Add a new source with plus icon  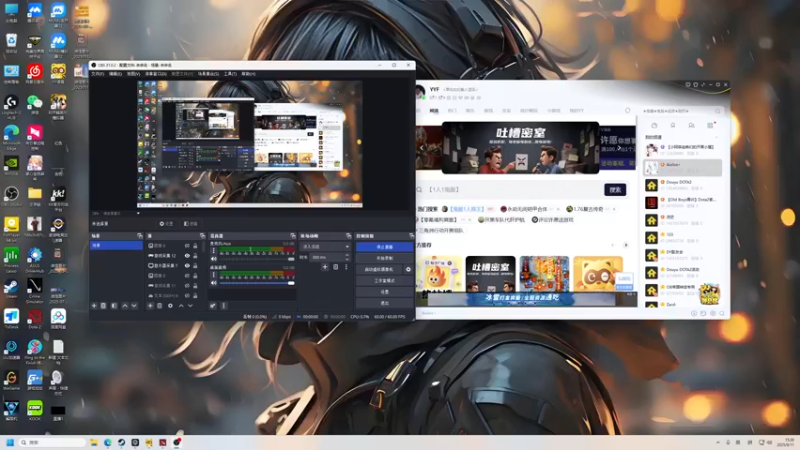click(150, 306)
